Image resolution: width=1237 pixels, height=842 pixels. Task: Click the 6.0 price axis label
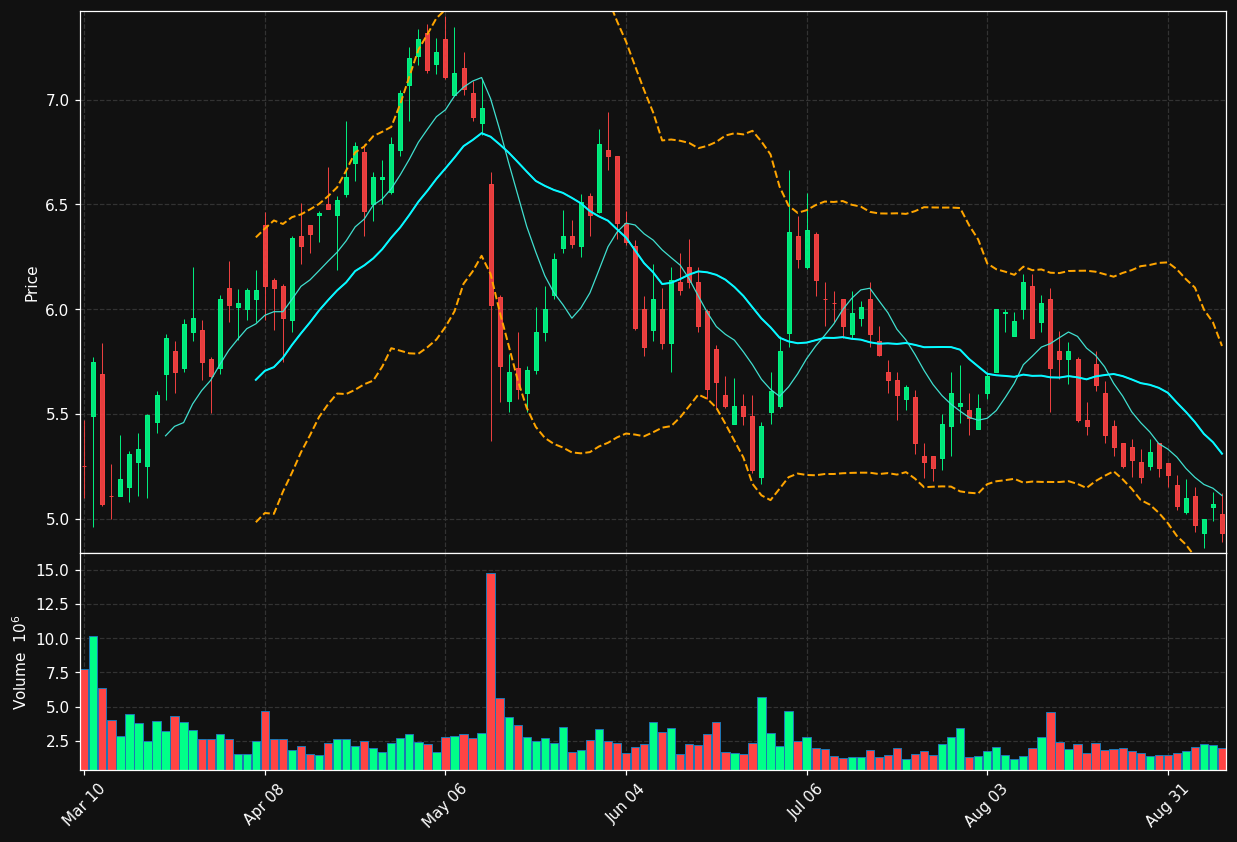[x=57, y=310]
